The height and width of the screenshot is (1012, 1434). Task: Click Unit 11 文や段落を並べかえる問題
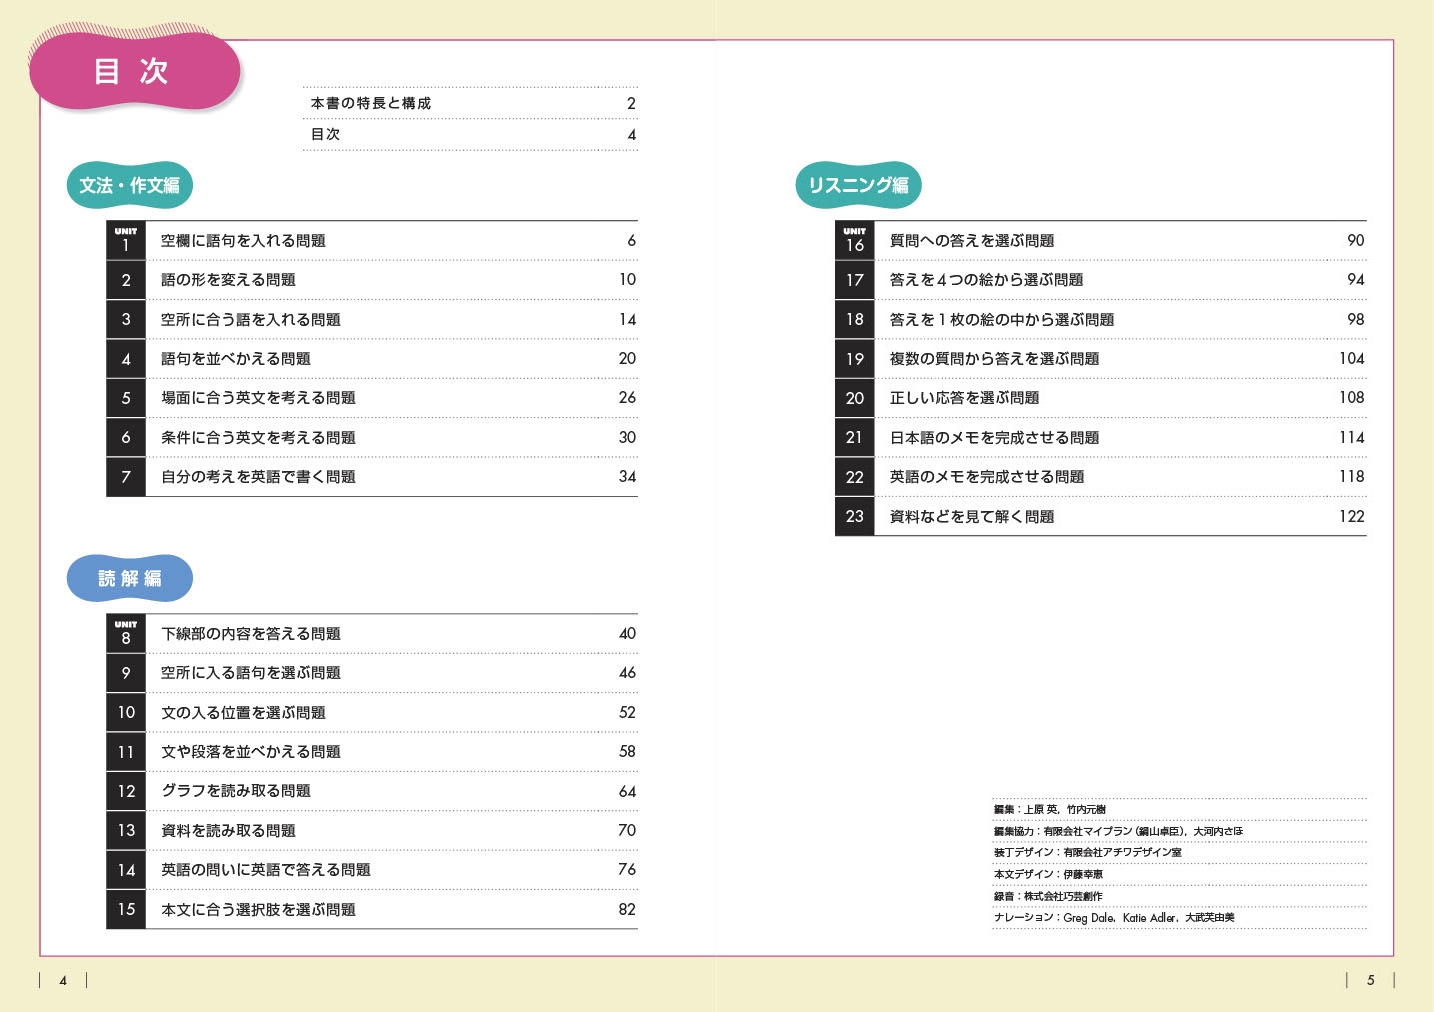[x=372, y=752]
